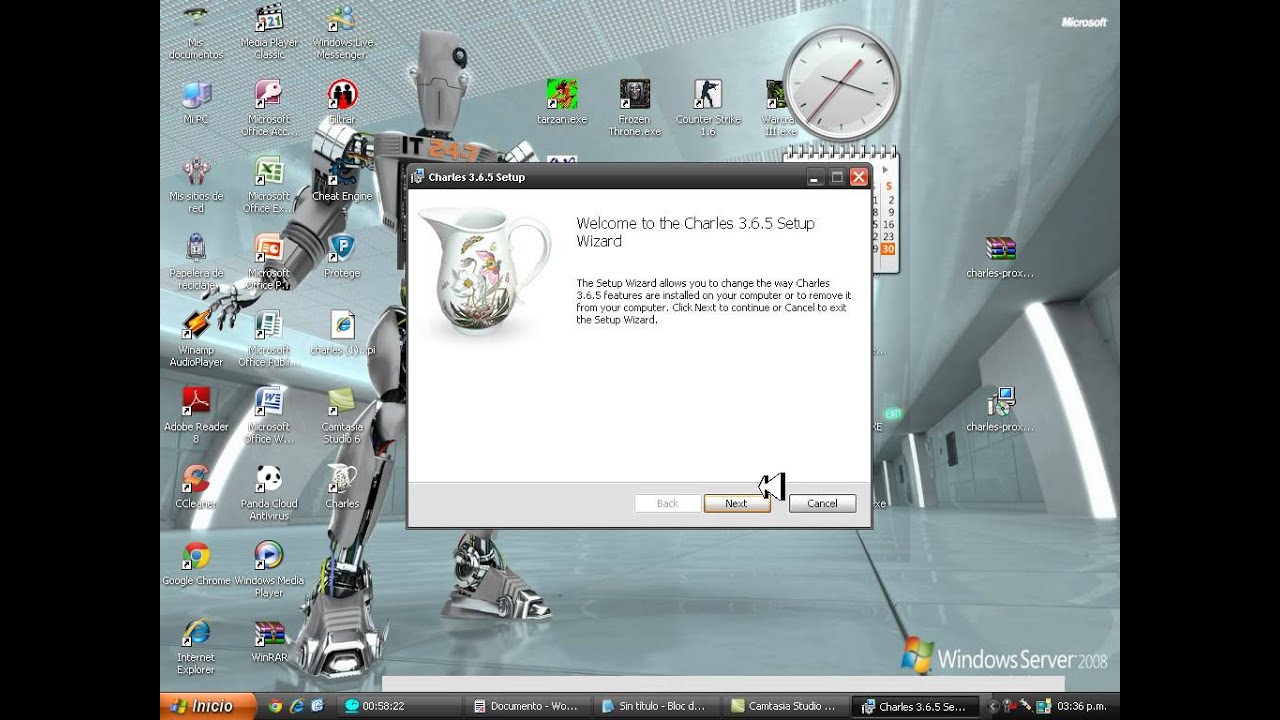Screen dimensions: 1280x720
Task: Switch to Sin título - Bloc de notas
Action: pos(658,706)
